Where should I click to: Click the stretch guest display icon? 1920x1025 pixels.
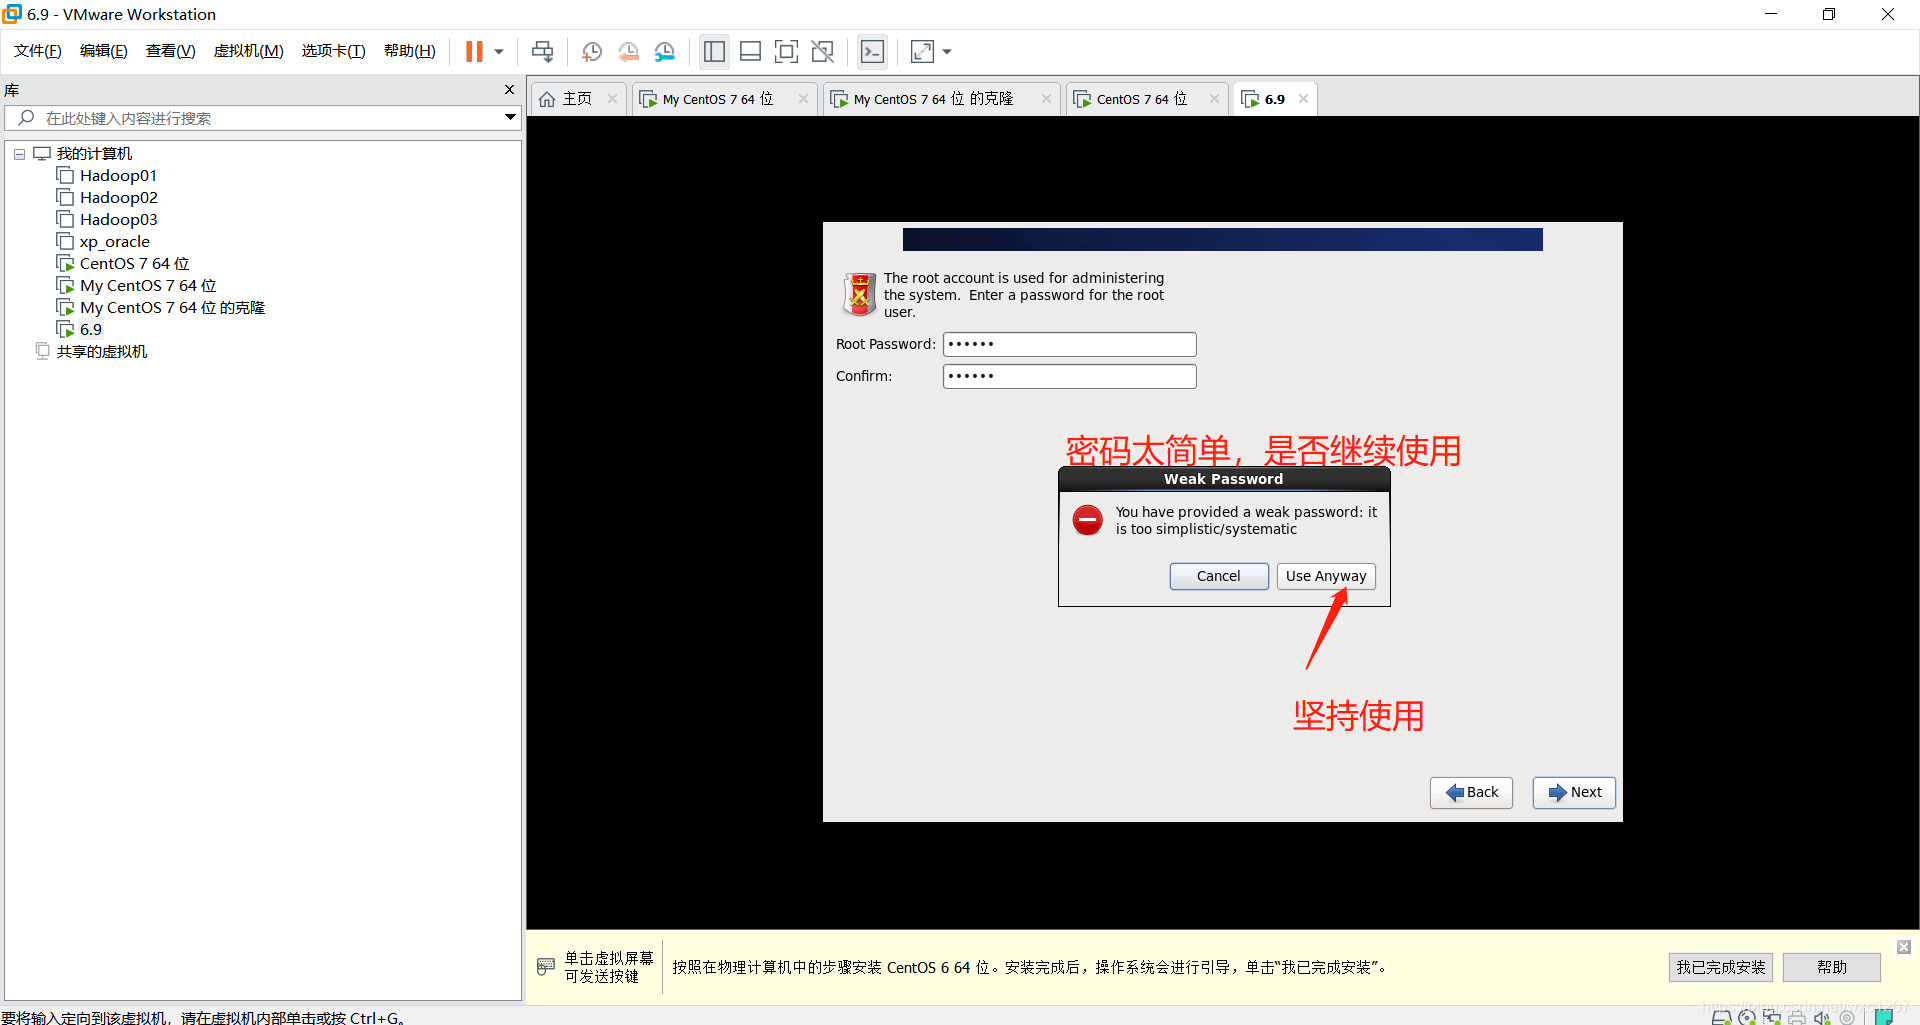[923, 51]
